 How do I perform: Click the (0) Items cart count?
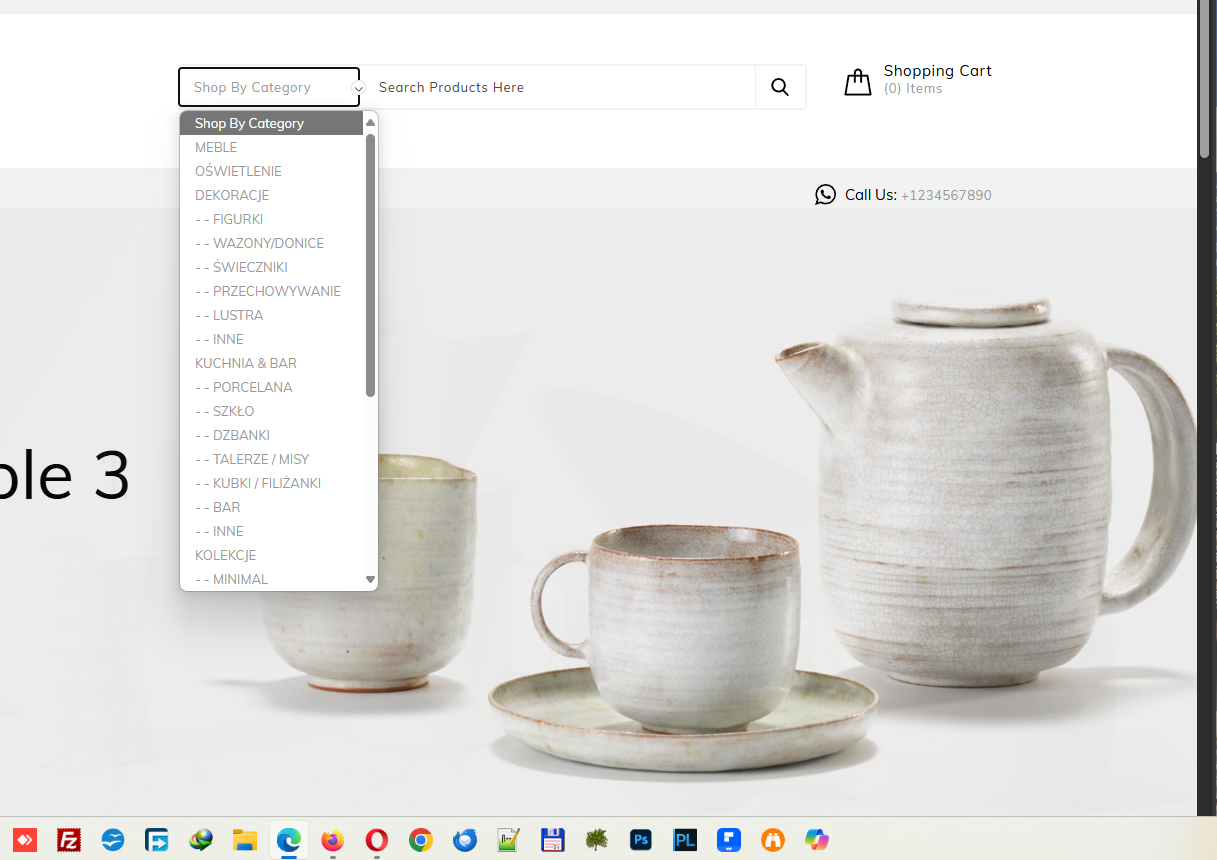(x=913, y=89)
